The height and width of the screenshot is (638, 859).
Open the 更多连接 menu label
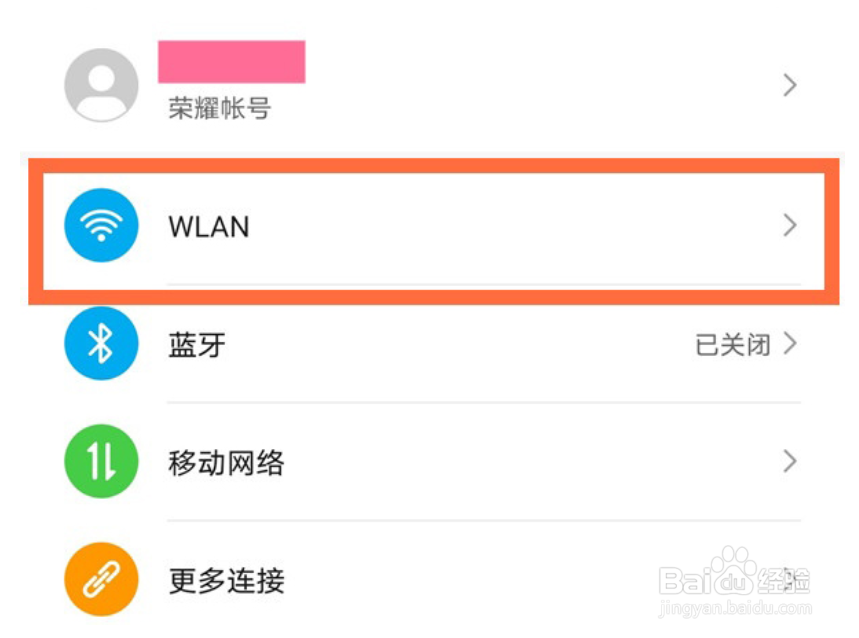(x=226, y=580)
